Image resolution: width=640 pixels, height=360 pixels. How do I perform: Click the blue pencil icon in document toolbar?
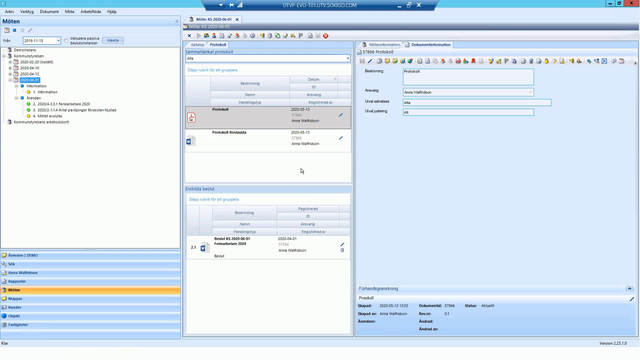pyautogui.click(x=370, y=61)
